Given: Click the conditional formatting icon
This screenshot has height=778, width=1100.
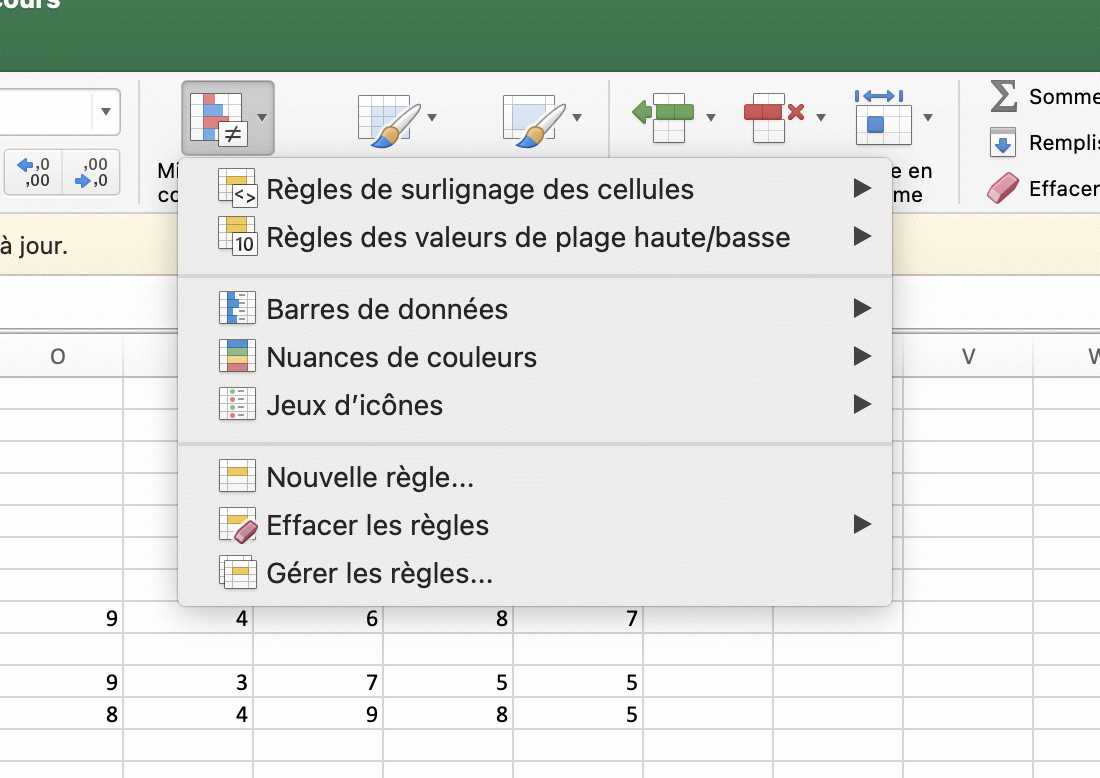Looking at the screenshot, I should 217,116.
